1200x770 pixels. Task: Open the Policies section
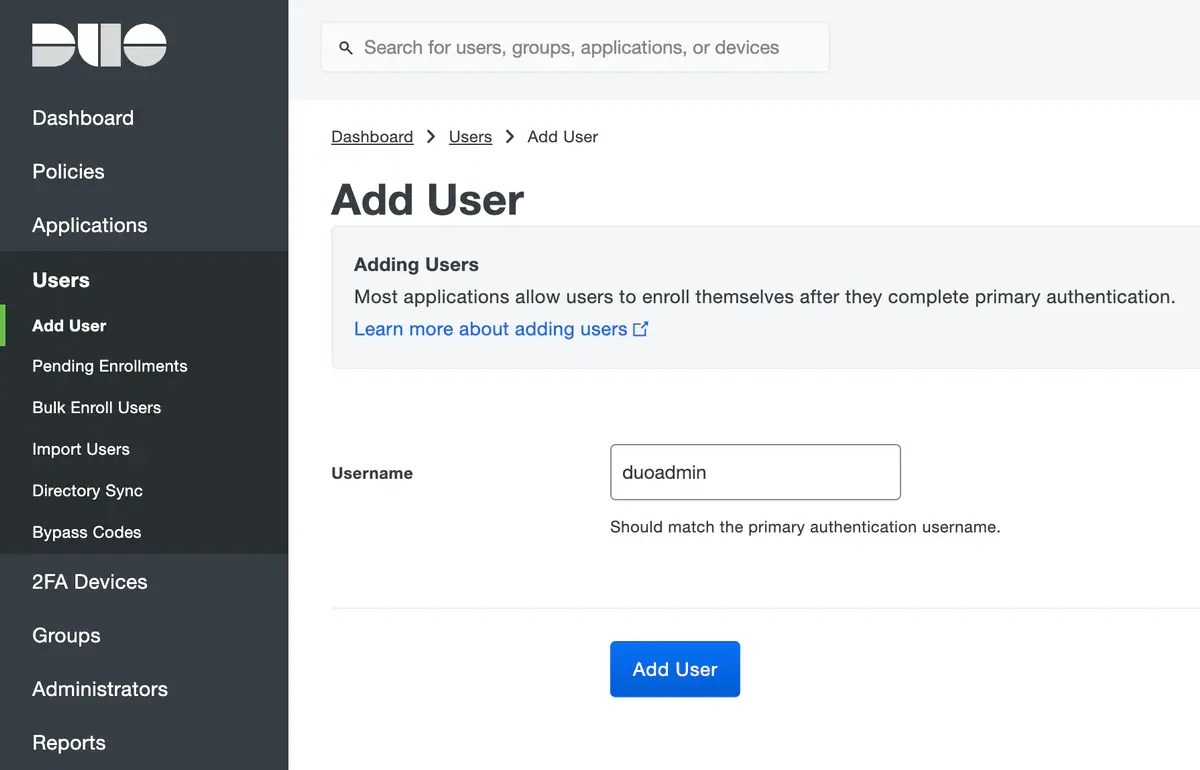[x=68, y=171]
